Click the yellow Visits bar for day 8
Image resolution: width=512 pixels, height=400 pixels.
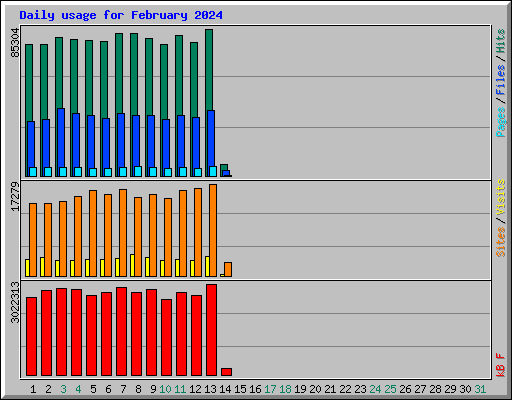point(132,265)
